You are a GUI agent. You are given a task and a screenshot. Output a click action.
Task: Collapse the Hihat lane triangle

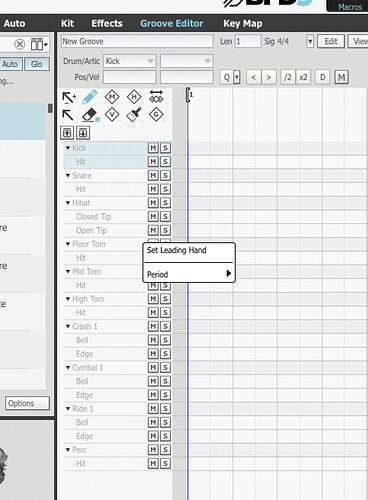point(68,202)
